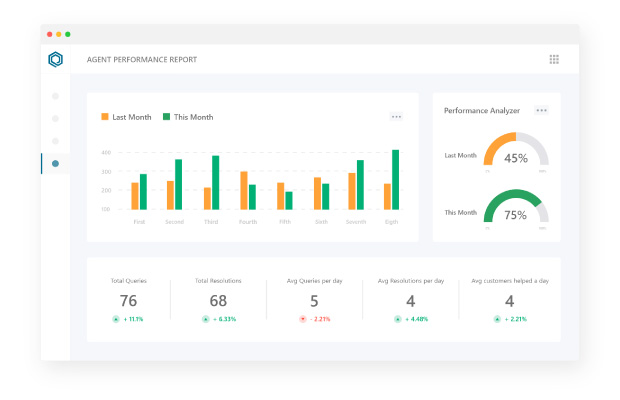
Task: Click the Seventh axis label
Action: click(356, 222)
